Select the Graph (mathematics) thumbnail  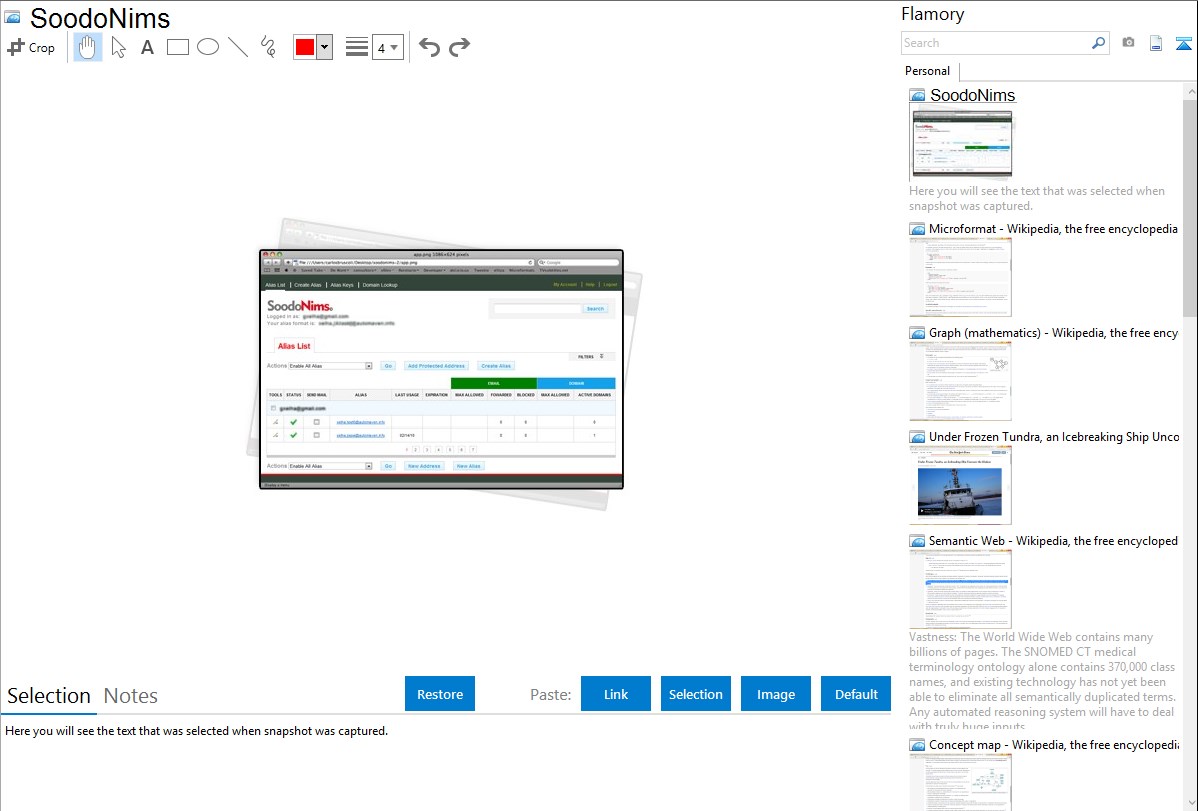[960, 381]
